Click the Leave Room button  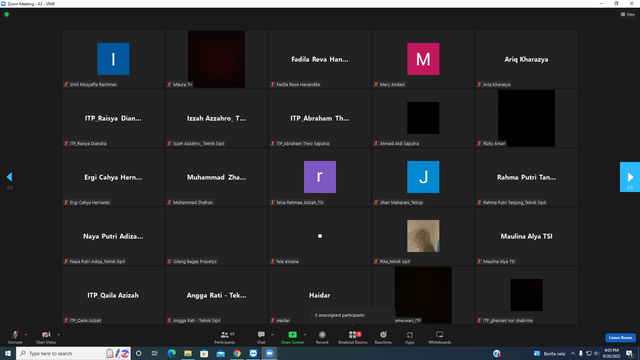[620, 338]
